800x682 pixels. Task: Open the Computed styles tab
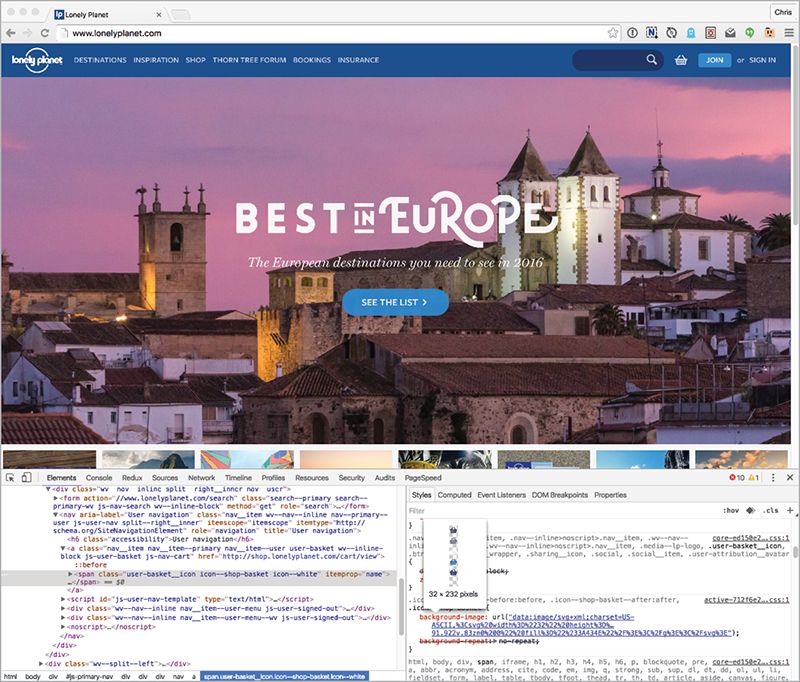click(454, 495)
